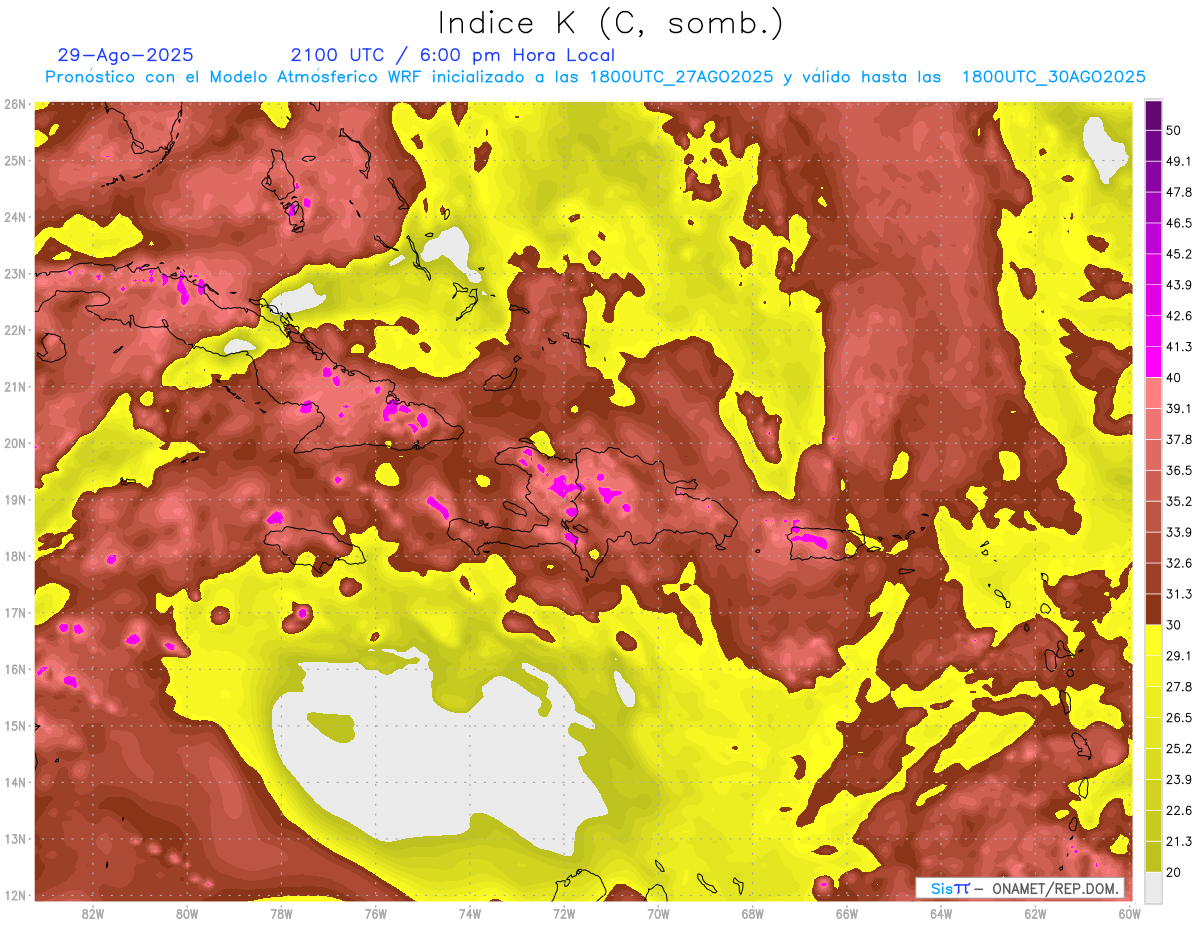
Task: Click the "Pronostico con el Modelo Atmosferico WRF" line
Action: click(x=595, y=77)
